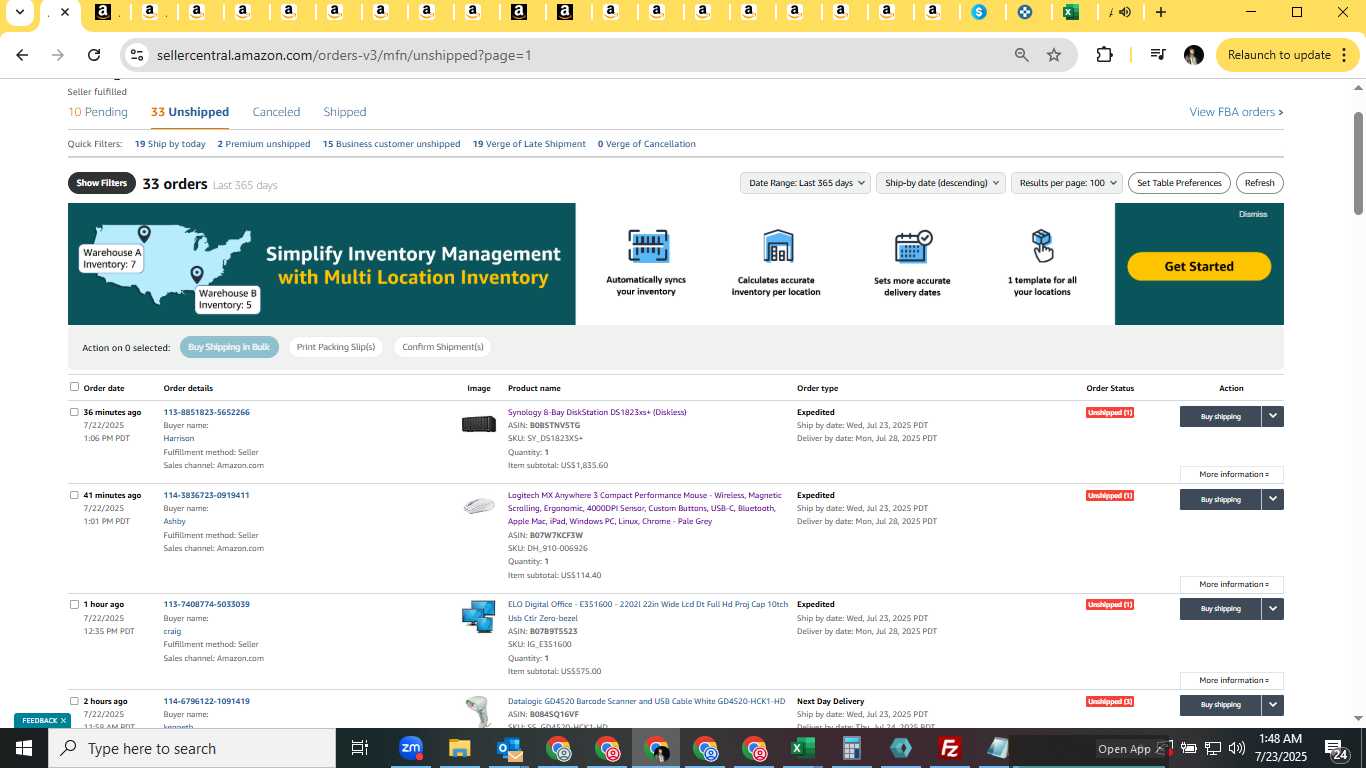Apply '19 Verge of Late Shipment' quick filter
1366x768 pixels.
[x=529, y=144]
